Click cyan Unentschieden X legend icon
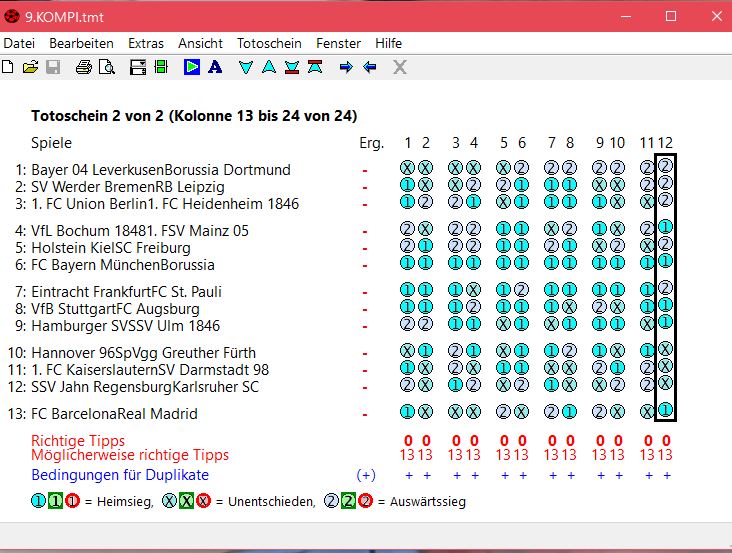The image size is (732, 553). click(169, 501)
